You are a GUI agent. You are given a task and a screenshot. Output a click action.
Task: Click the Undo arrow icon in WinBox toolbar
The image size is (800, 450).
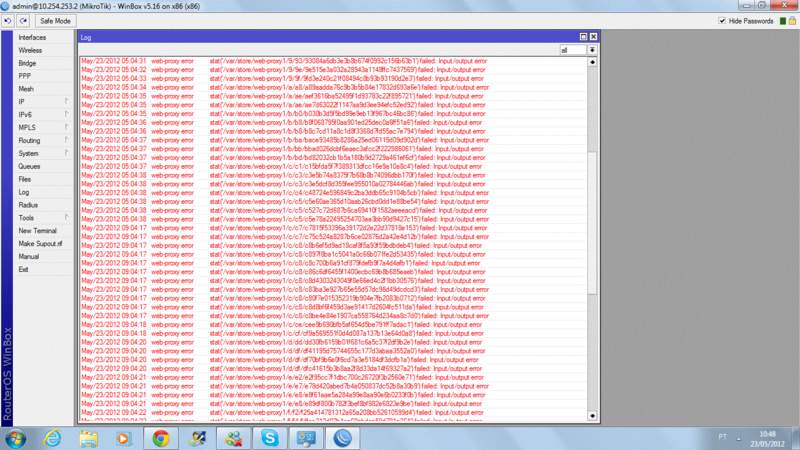(8, 21)
